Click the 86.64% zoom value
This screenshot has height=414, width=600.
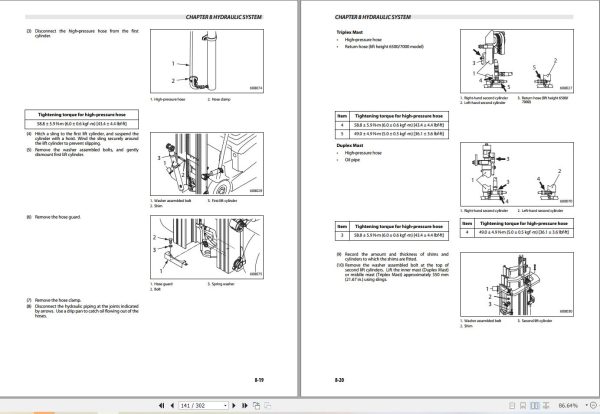pos(568,405)
